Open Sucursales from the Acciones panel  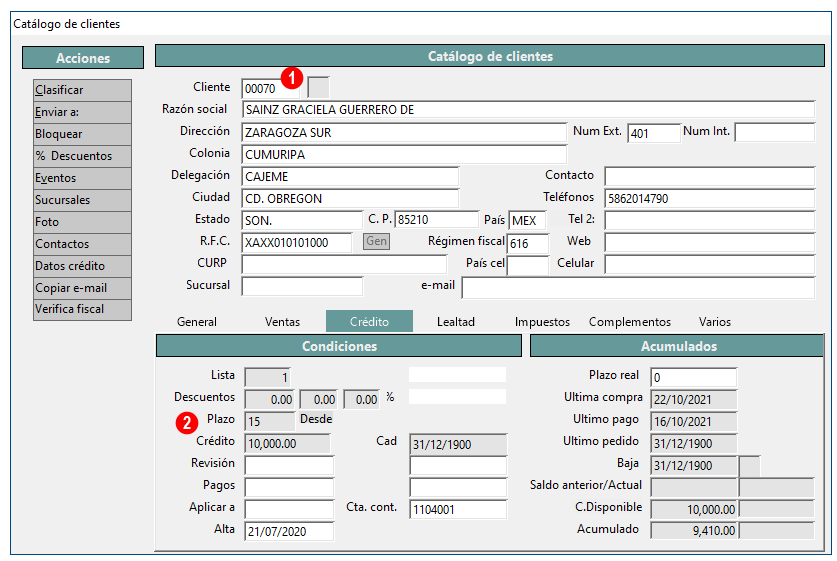[82, 200]
